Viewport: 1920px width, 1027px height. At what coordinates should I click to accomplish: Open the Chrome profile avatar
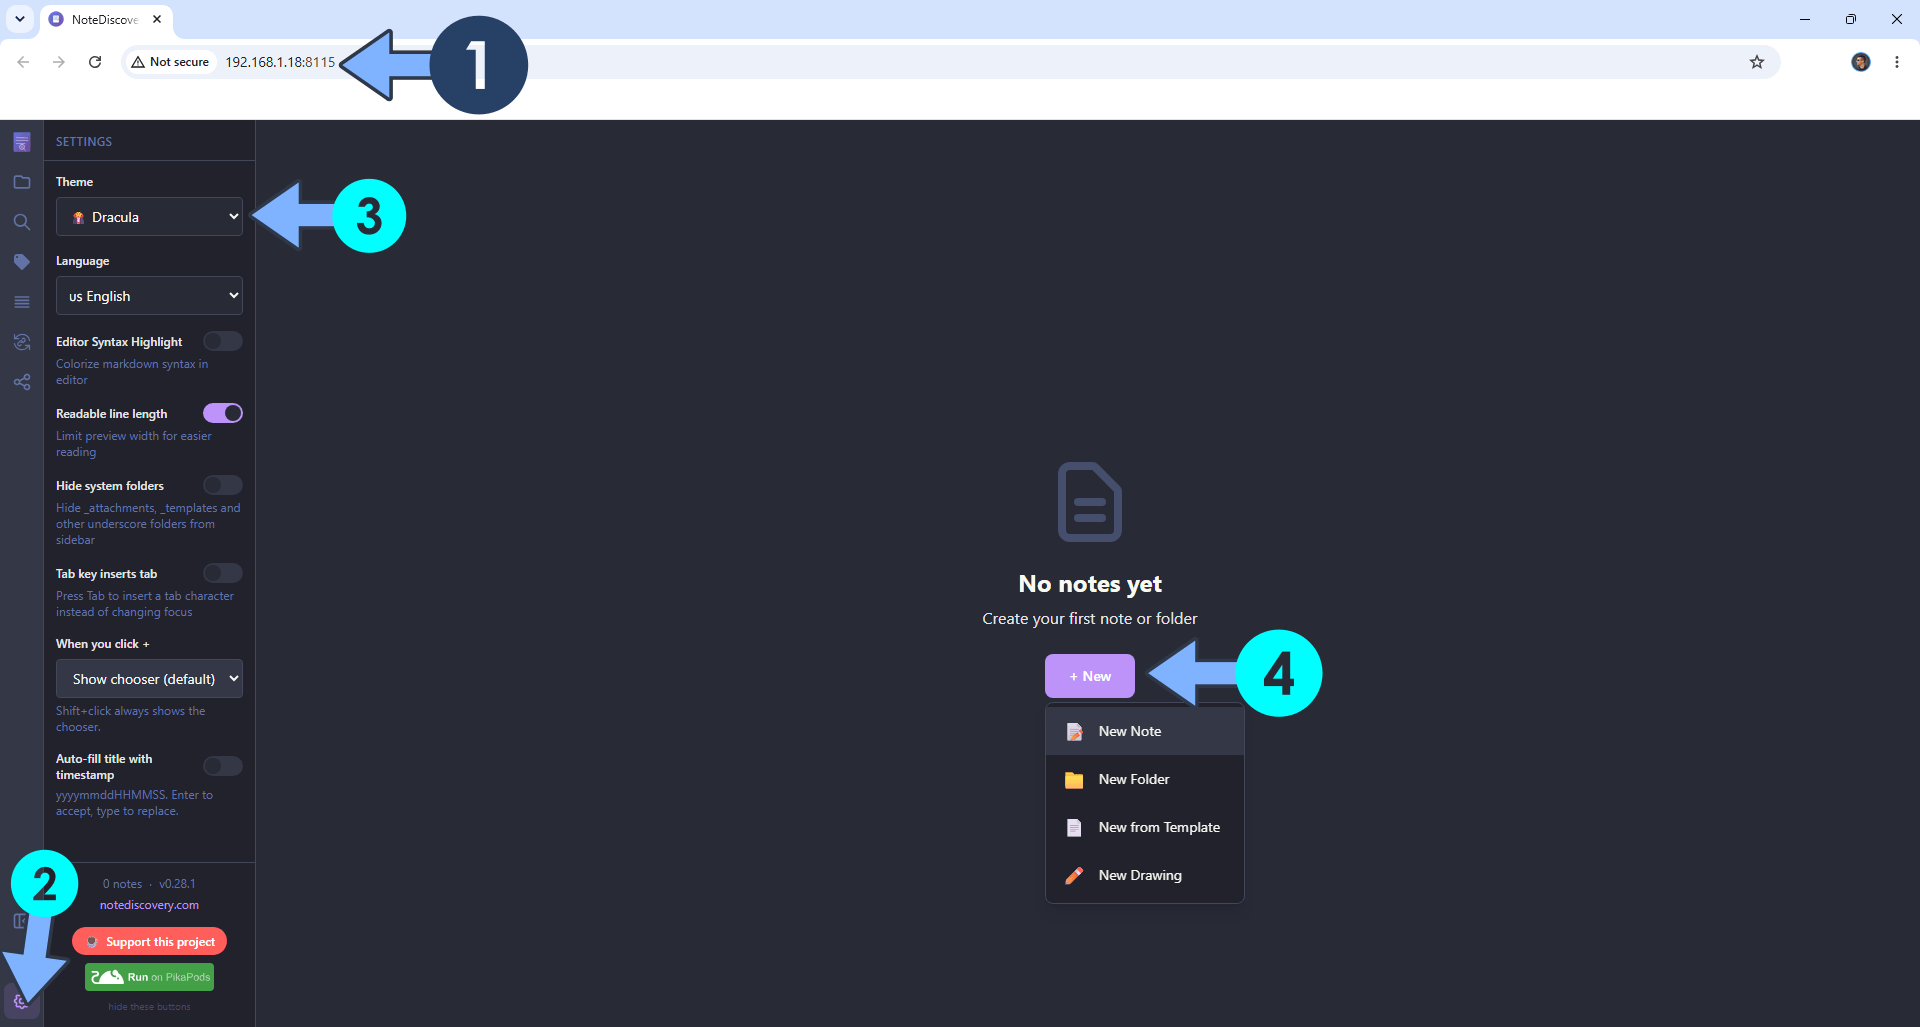pyautogui.click(x=1861, y=62)
